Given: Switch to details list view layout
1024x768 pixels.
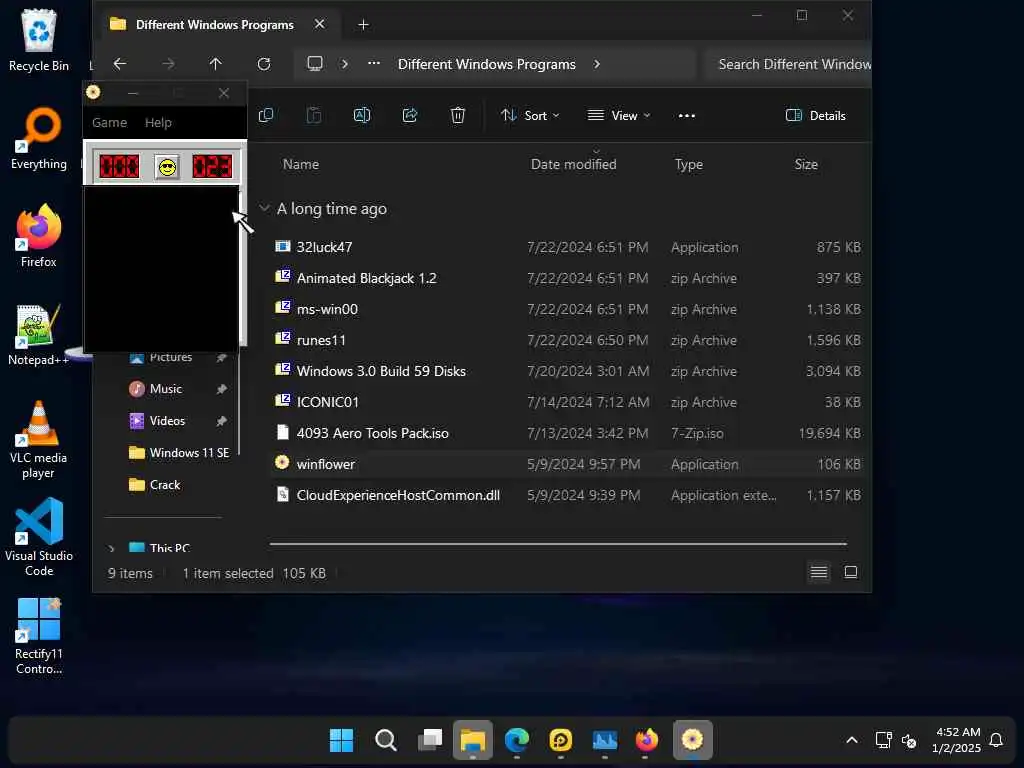Looking at the screenshot, I should point(819,573).
